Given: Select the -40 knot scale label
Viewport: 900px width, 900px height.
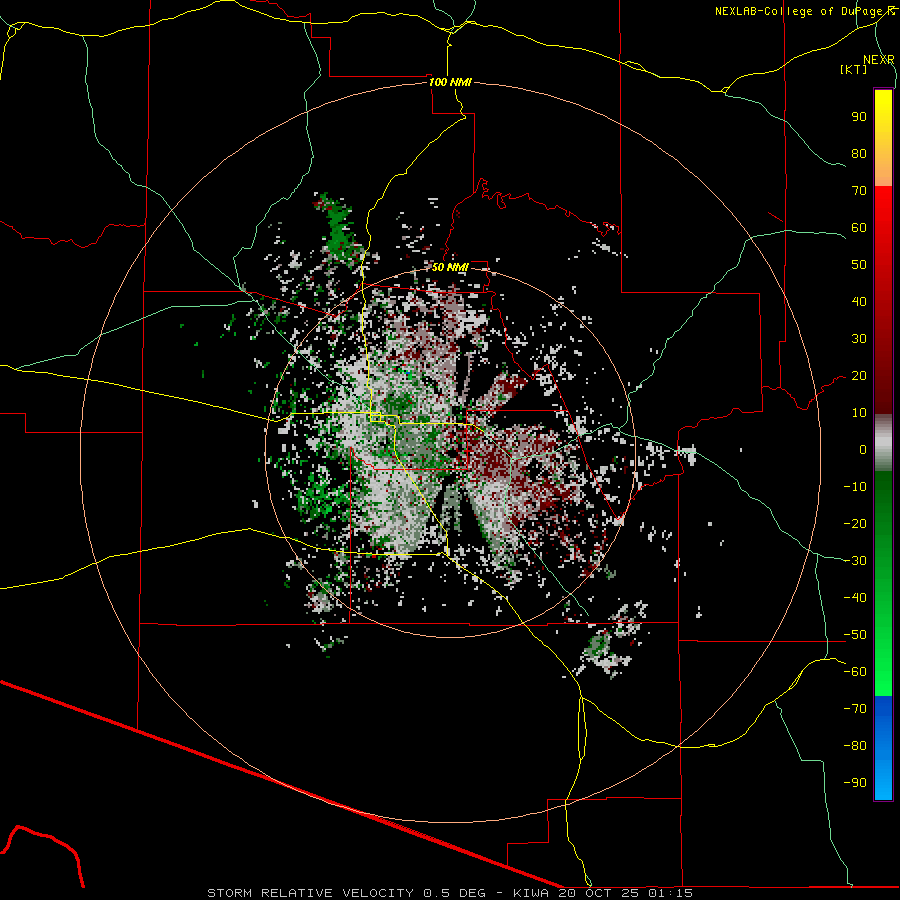Looking at the screenshot, I should point(855,598).
